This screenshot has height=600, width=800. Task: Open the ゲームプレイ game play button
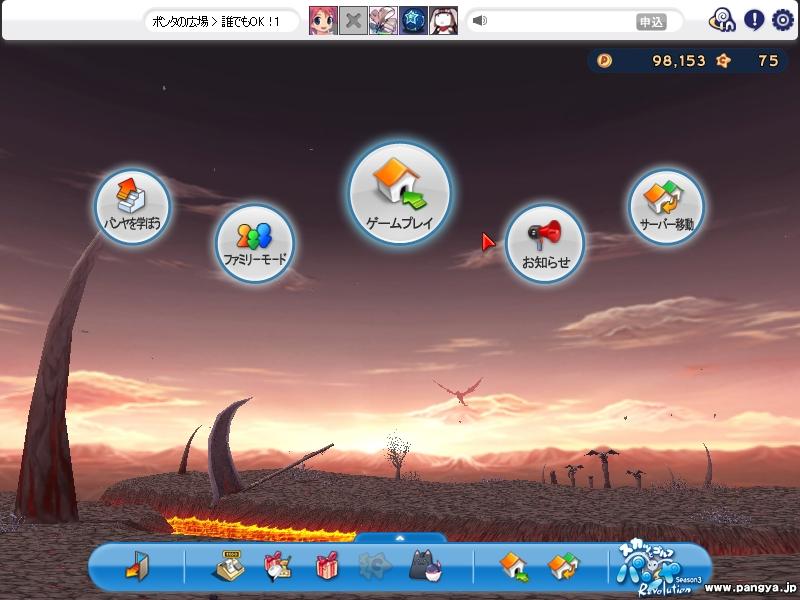(x=400, y=193)
